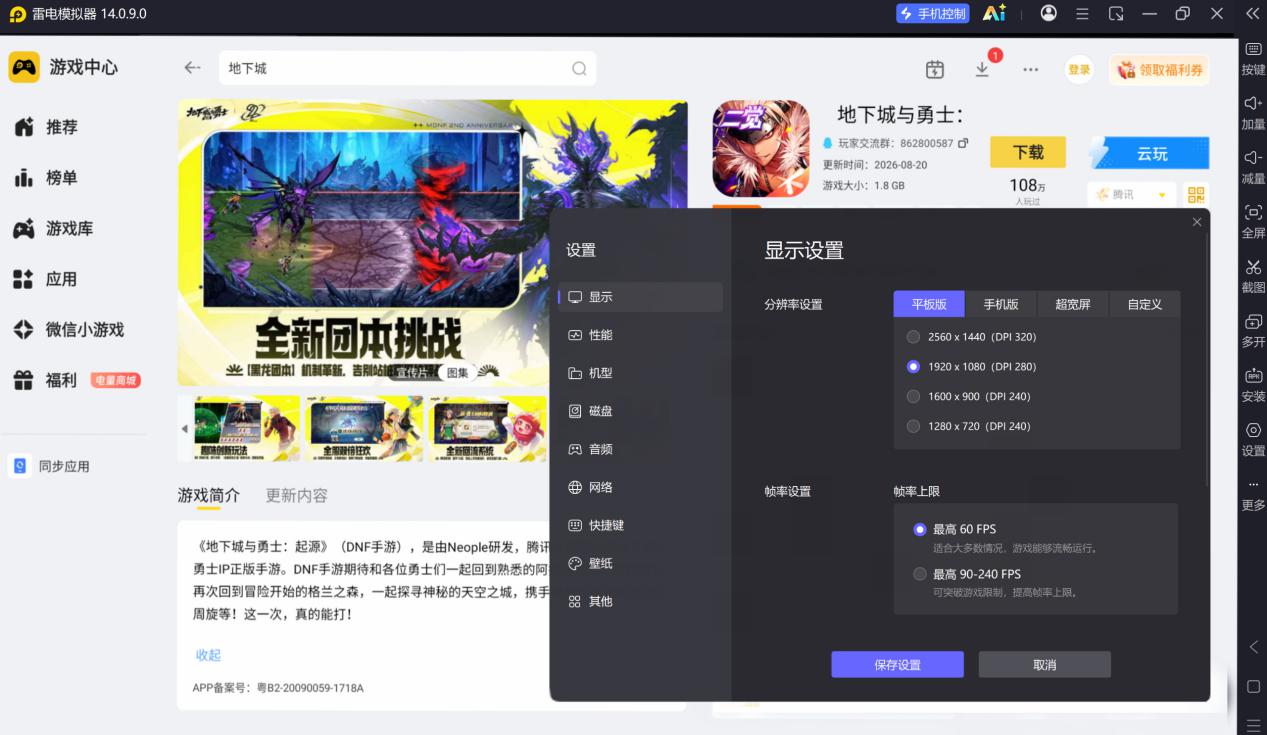This screenshot has width=1267, height=735.
Task: Select 1600 x 900 resolution
Action: [x=913, y=396]
